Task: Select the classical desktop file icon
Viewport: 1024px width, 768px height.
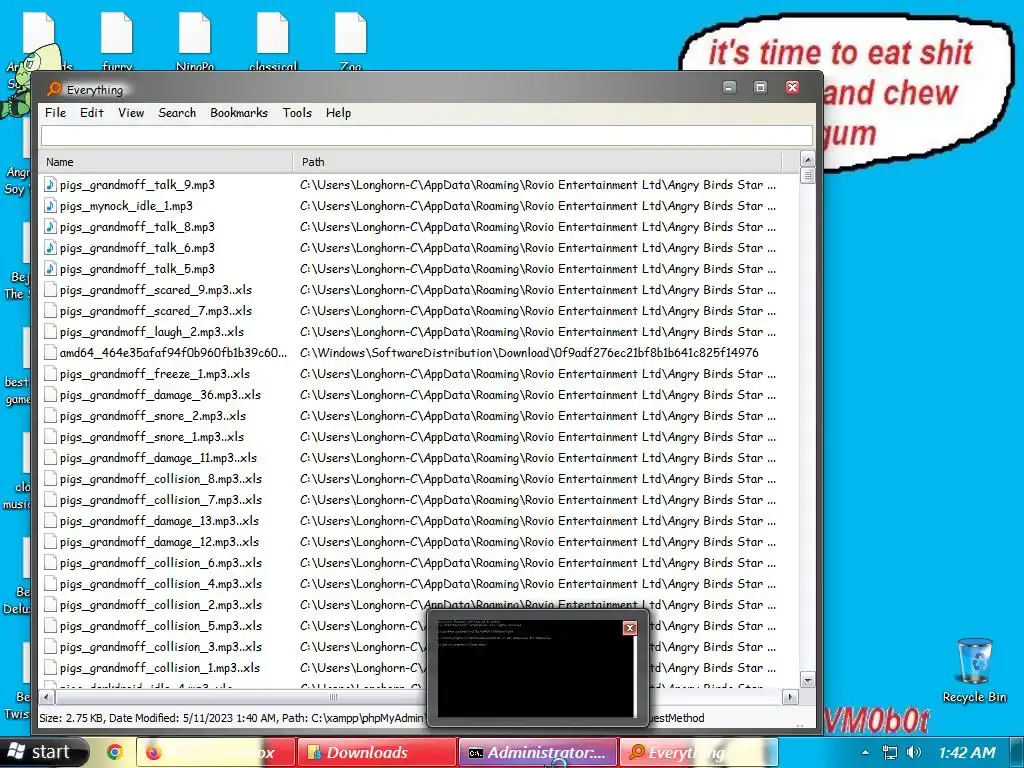Action: coord(273,42)
